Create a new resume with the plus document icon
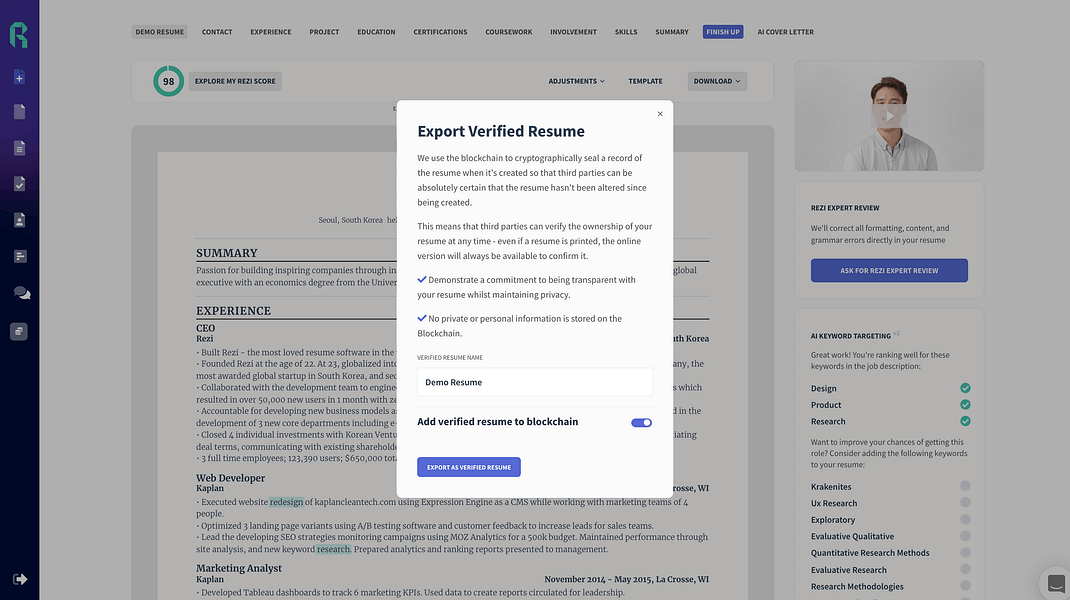The width and height of the screenshot is (1070, 600). pos(19,77)
